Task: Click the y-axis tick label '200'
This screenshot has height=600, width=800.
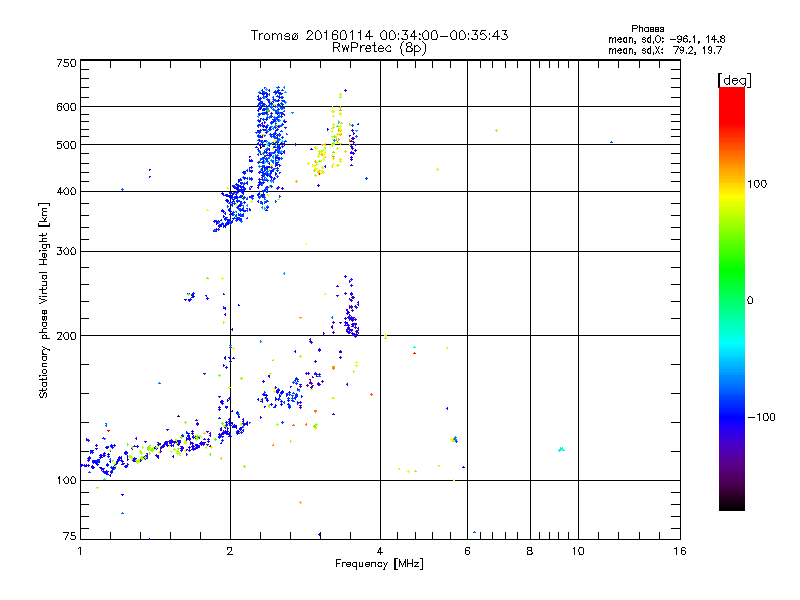Action: click(x=67, y=336)
